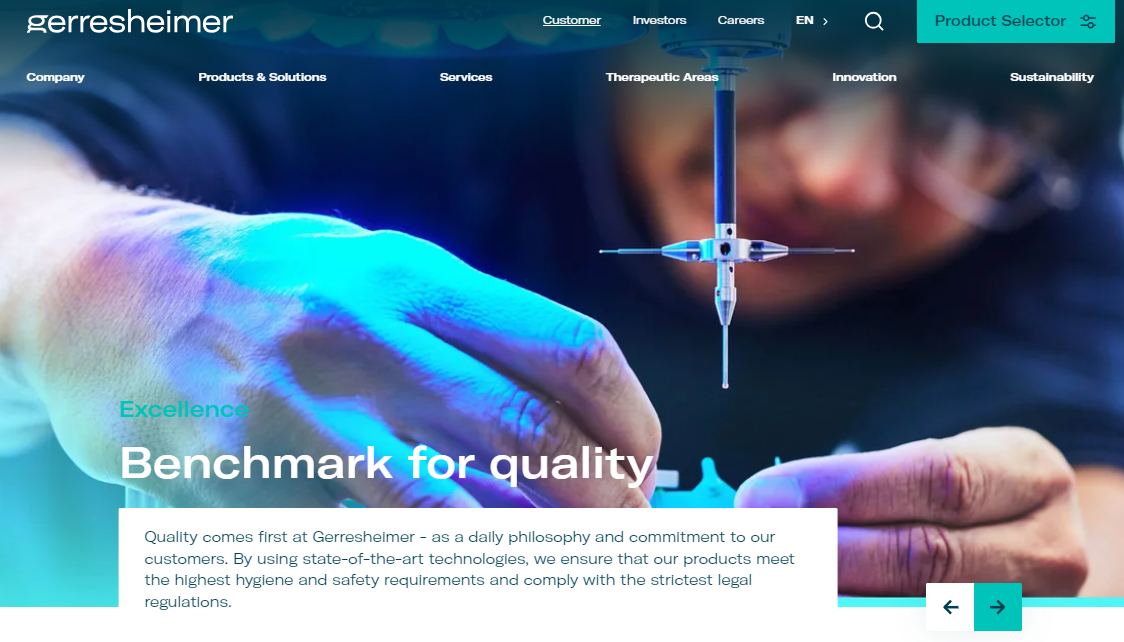Visit the Investors section
This screenshot has width=1124, height=642.
pyautogui.click(x=659, y=20)
